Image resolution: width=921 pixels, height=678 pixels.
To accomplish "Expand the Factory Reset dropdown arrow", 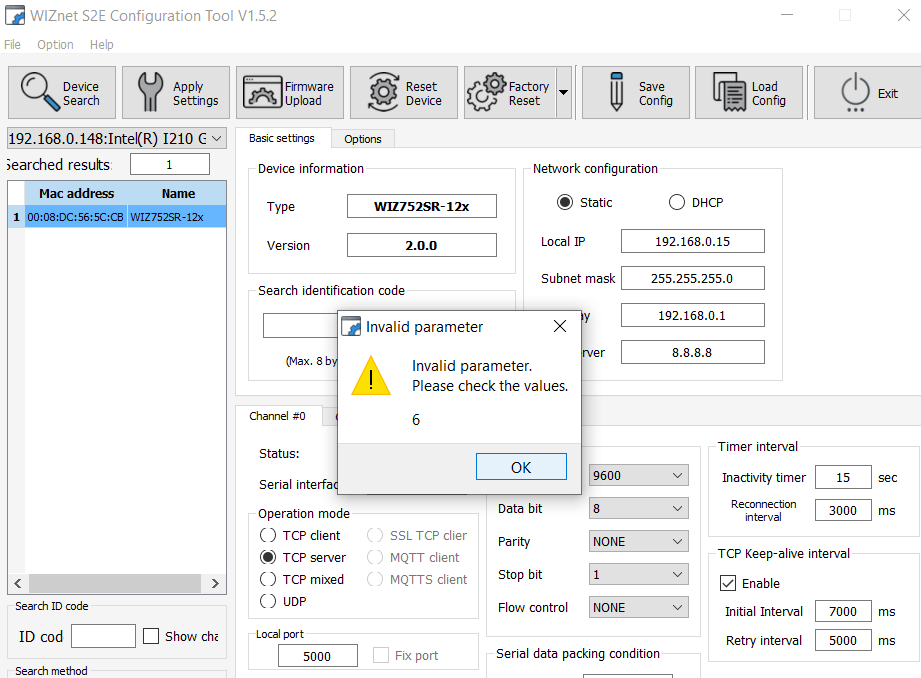I will pyautogui.click(x=563, y=92).
